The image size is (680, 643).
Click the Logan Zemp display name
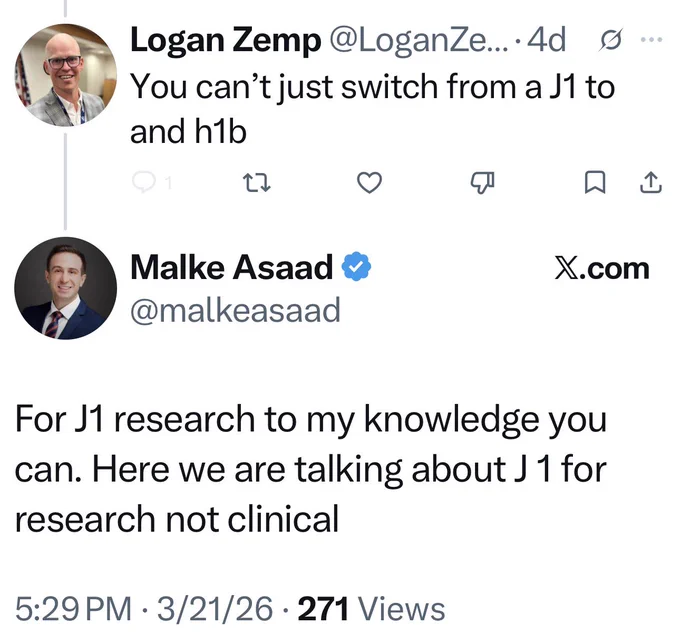coord(226,40)
